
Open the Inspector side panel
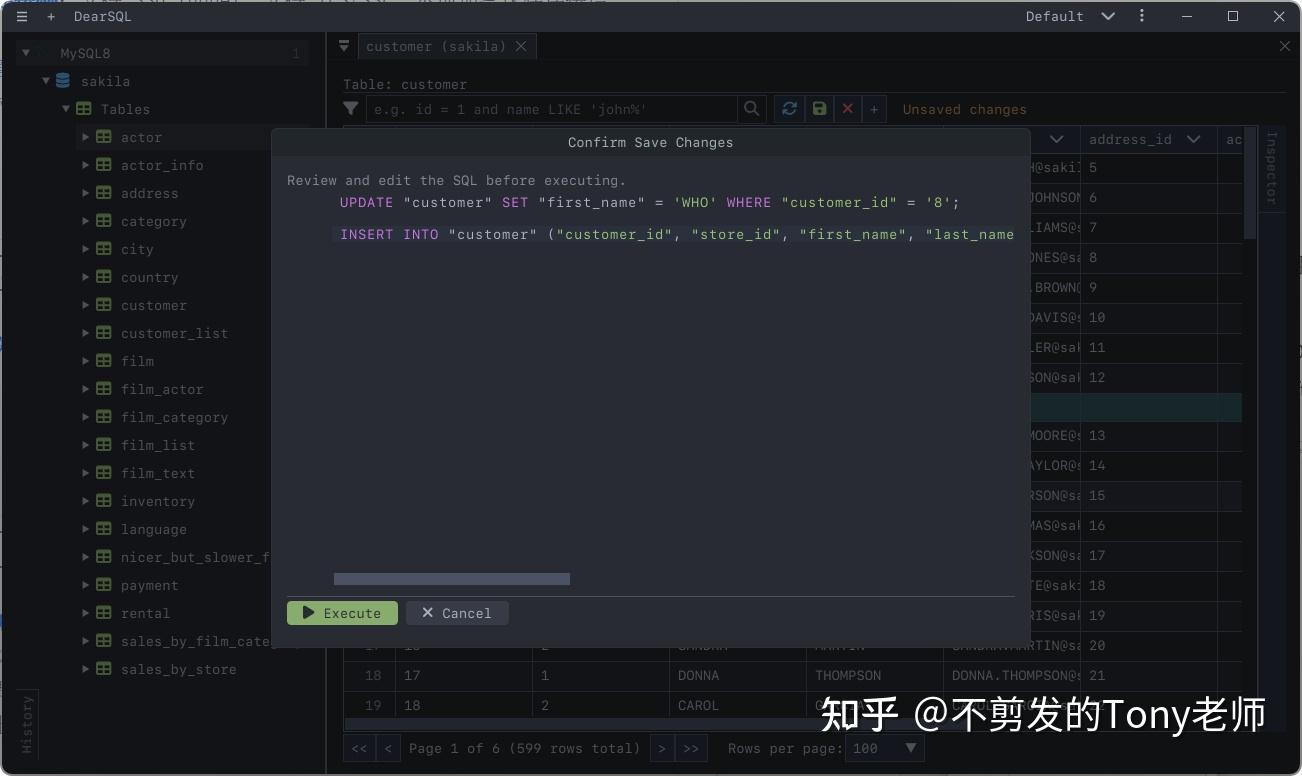pyautogui.click(x=1271, y=168)
